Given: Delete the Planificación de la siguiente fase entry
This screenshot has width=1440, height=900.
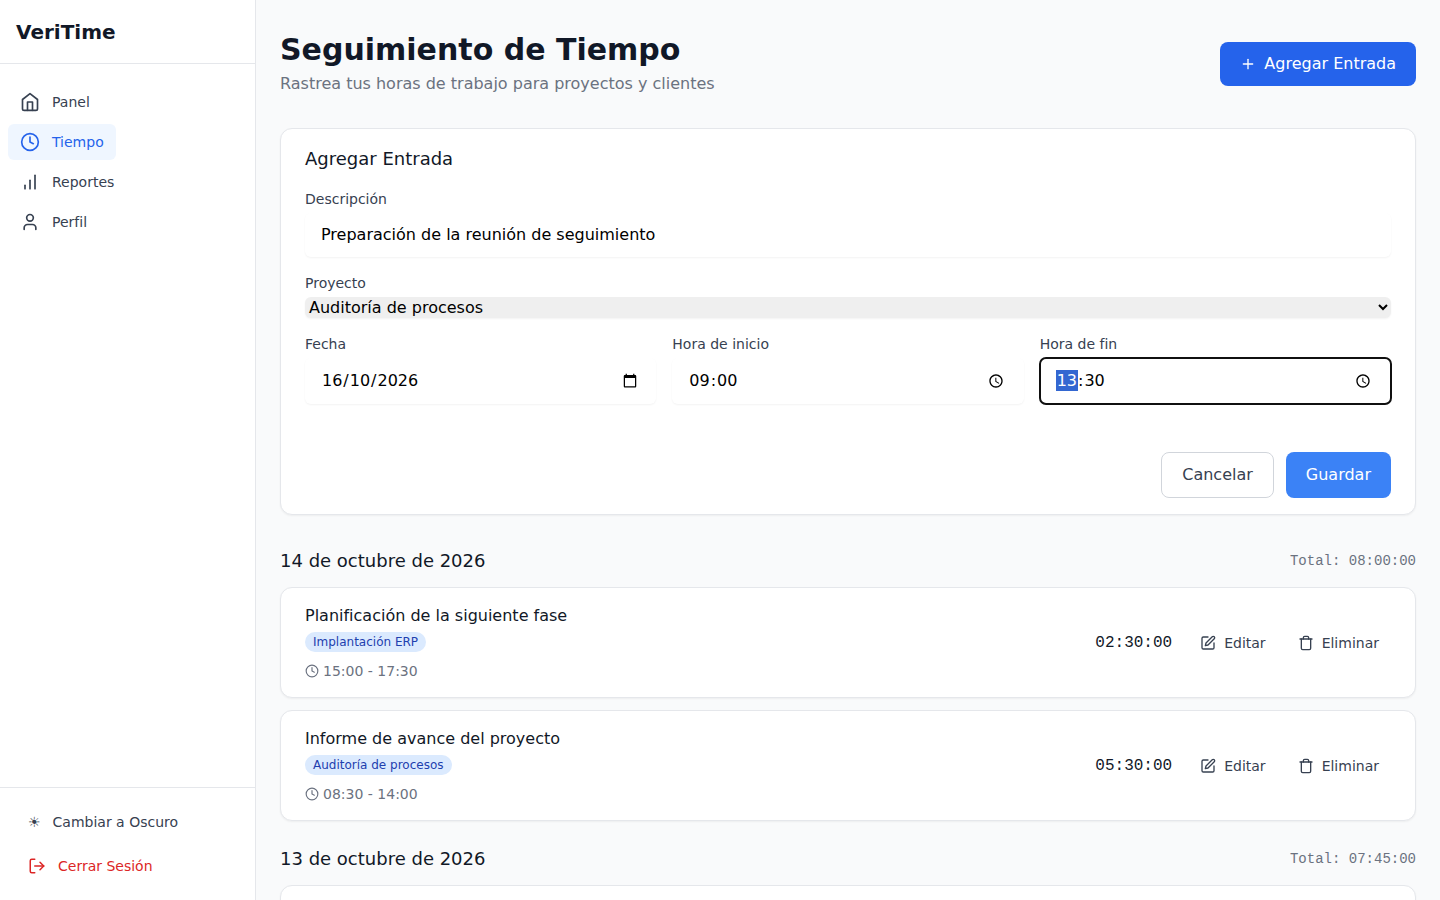Looking at the screenshot, I should [x=1339, y=643].
